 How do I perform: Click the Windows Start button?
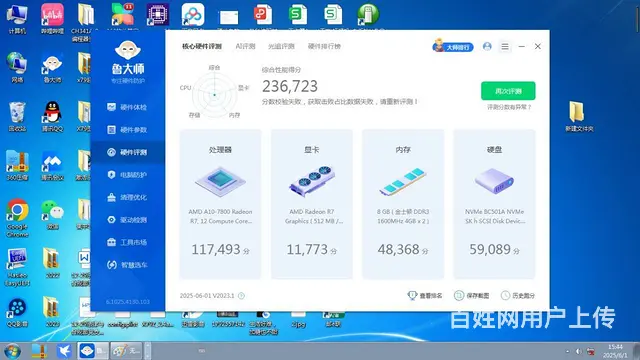click(x=12, y=351)
